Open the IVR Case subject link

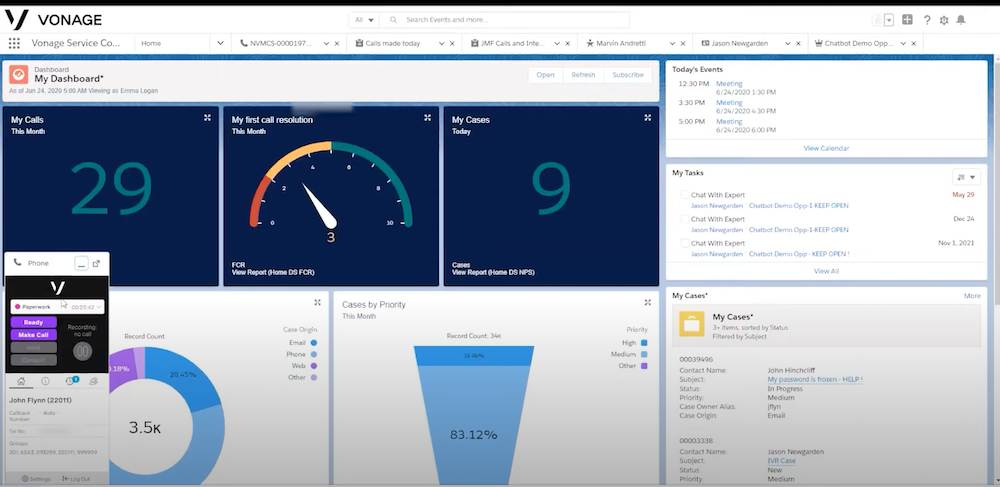[x=781, y=461]
